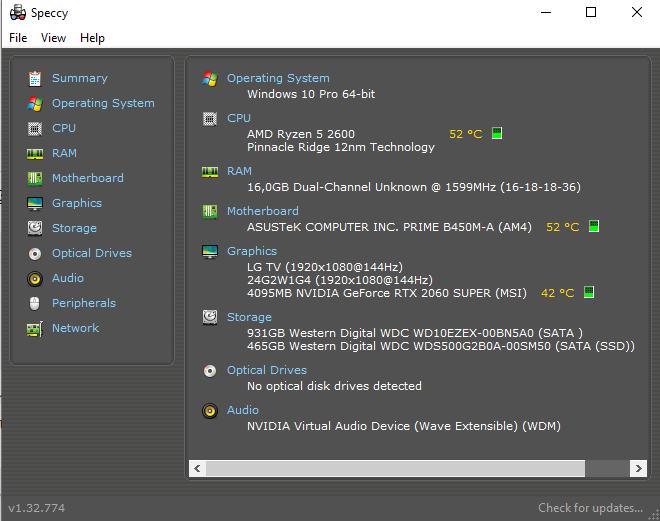This screenshot has width=660, height=521.
Task: Click the Optical Drives disc icon in sidebar
Action: [x=35, y=253]
